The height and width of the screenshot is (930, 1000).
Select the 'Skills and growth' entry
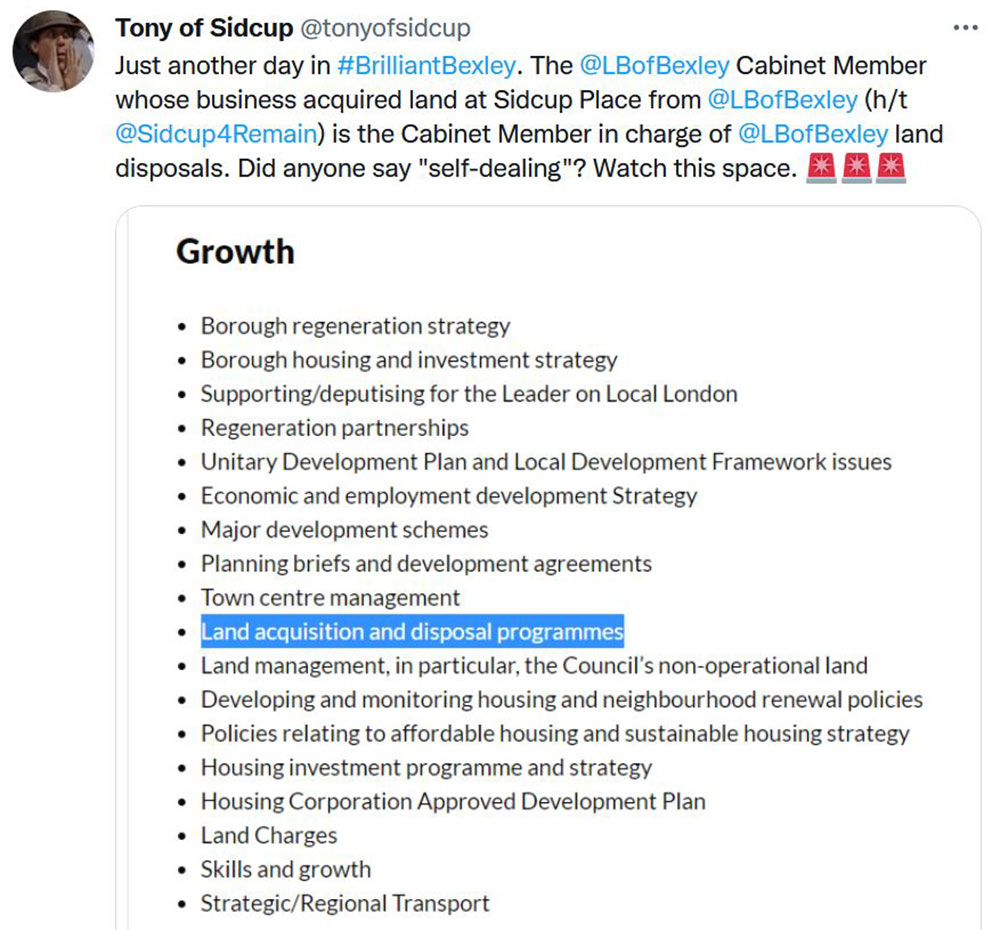[285, 870]
